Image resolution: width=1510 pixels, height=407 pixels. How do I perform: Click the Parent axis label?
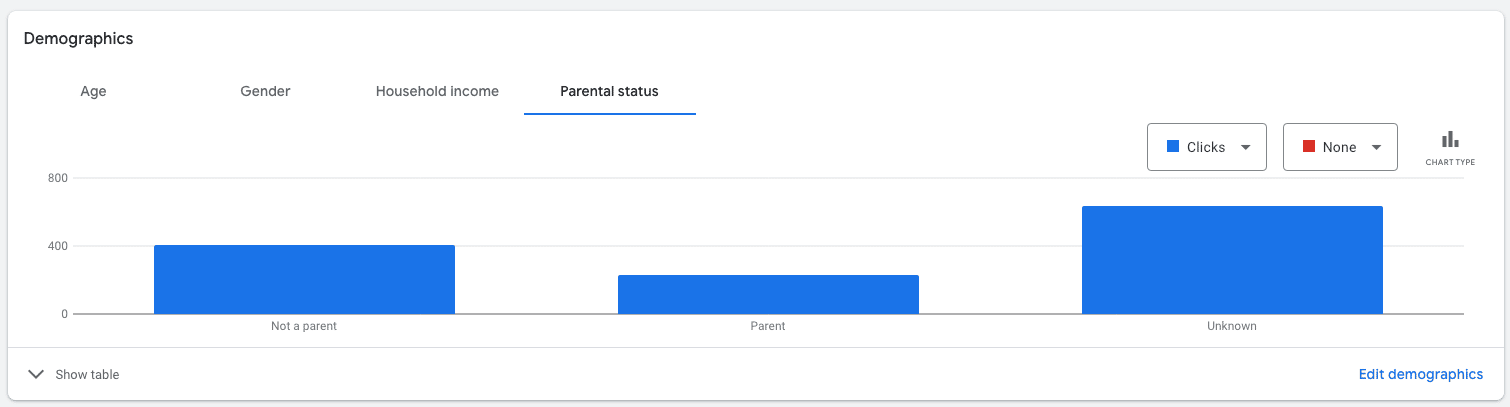[x=768, y=326]
